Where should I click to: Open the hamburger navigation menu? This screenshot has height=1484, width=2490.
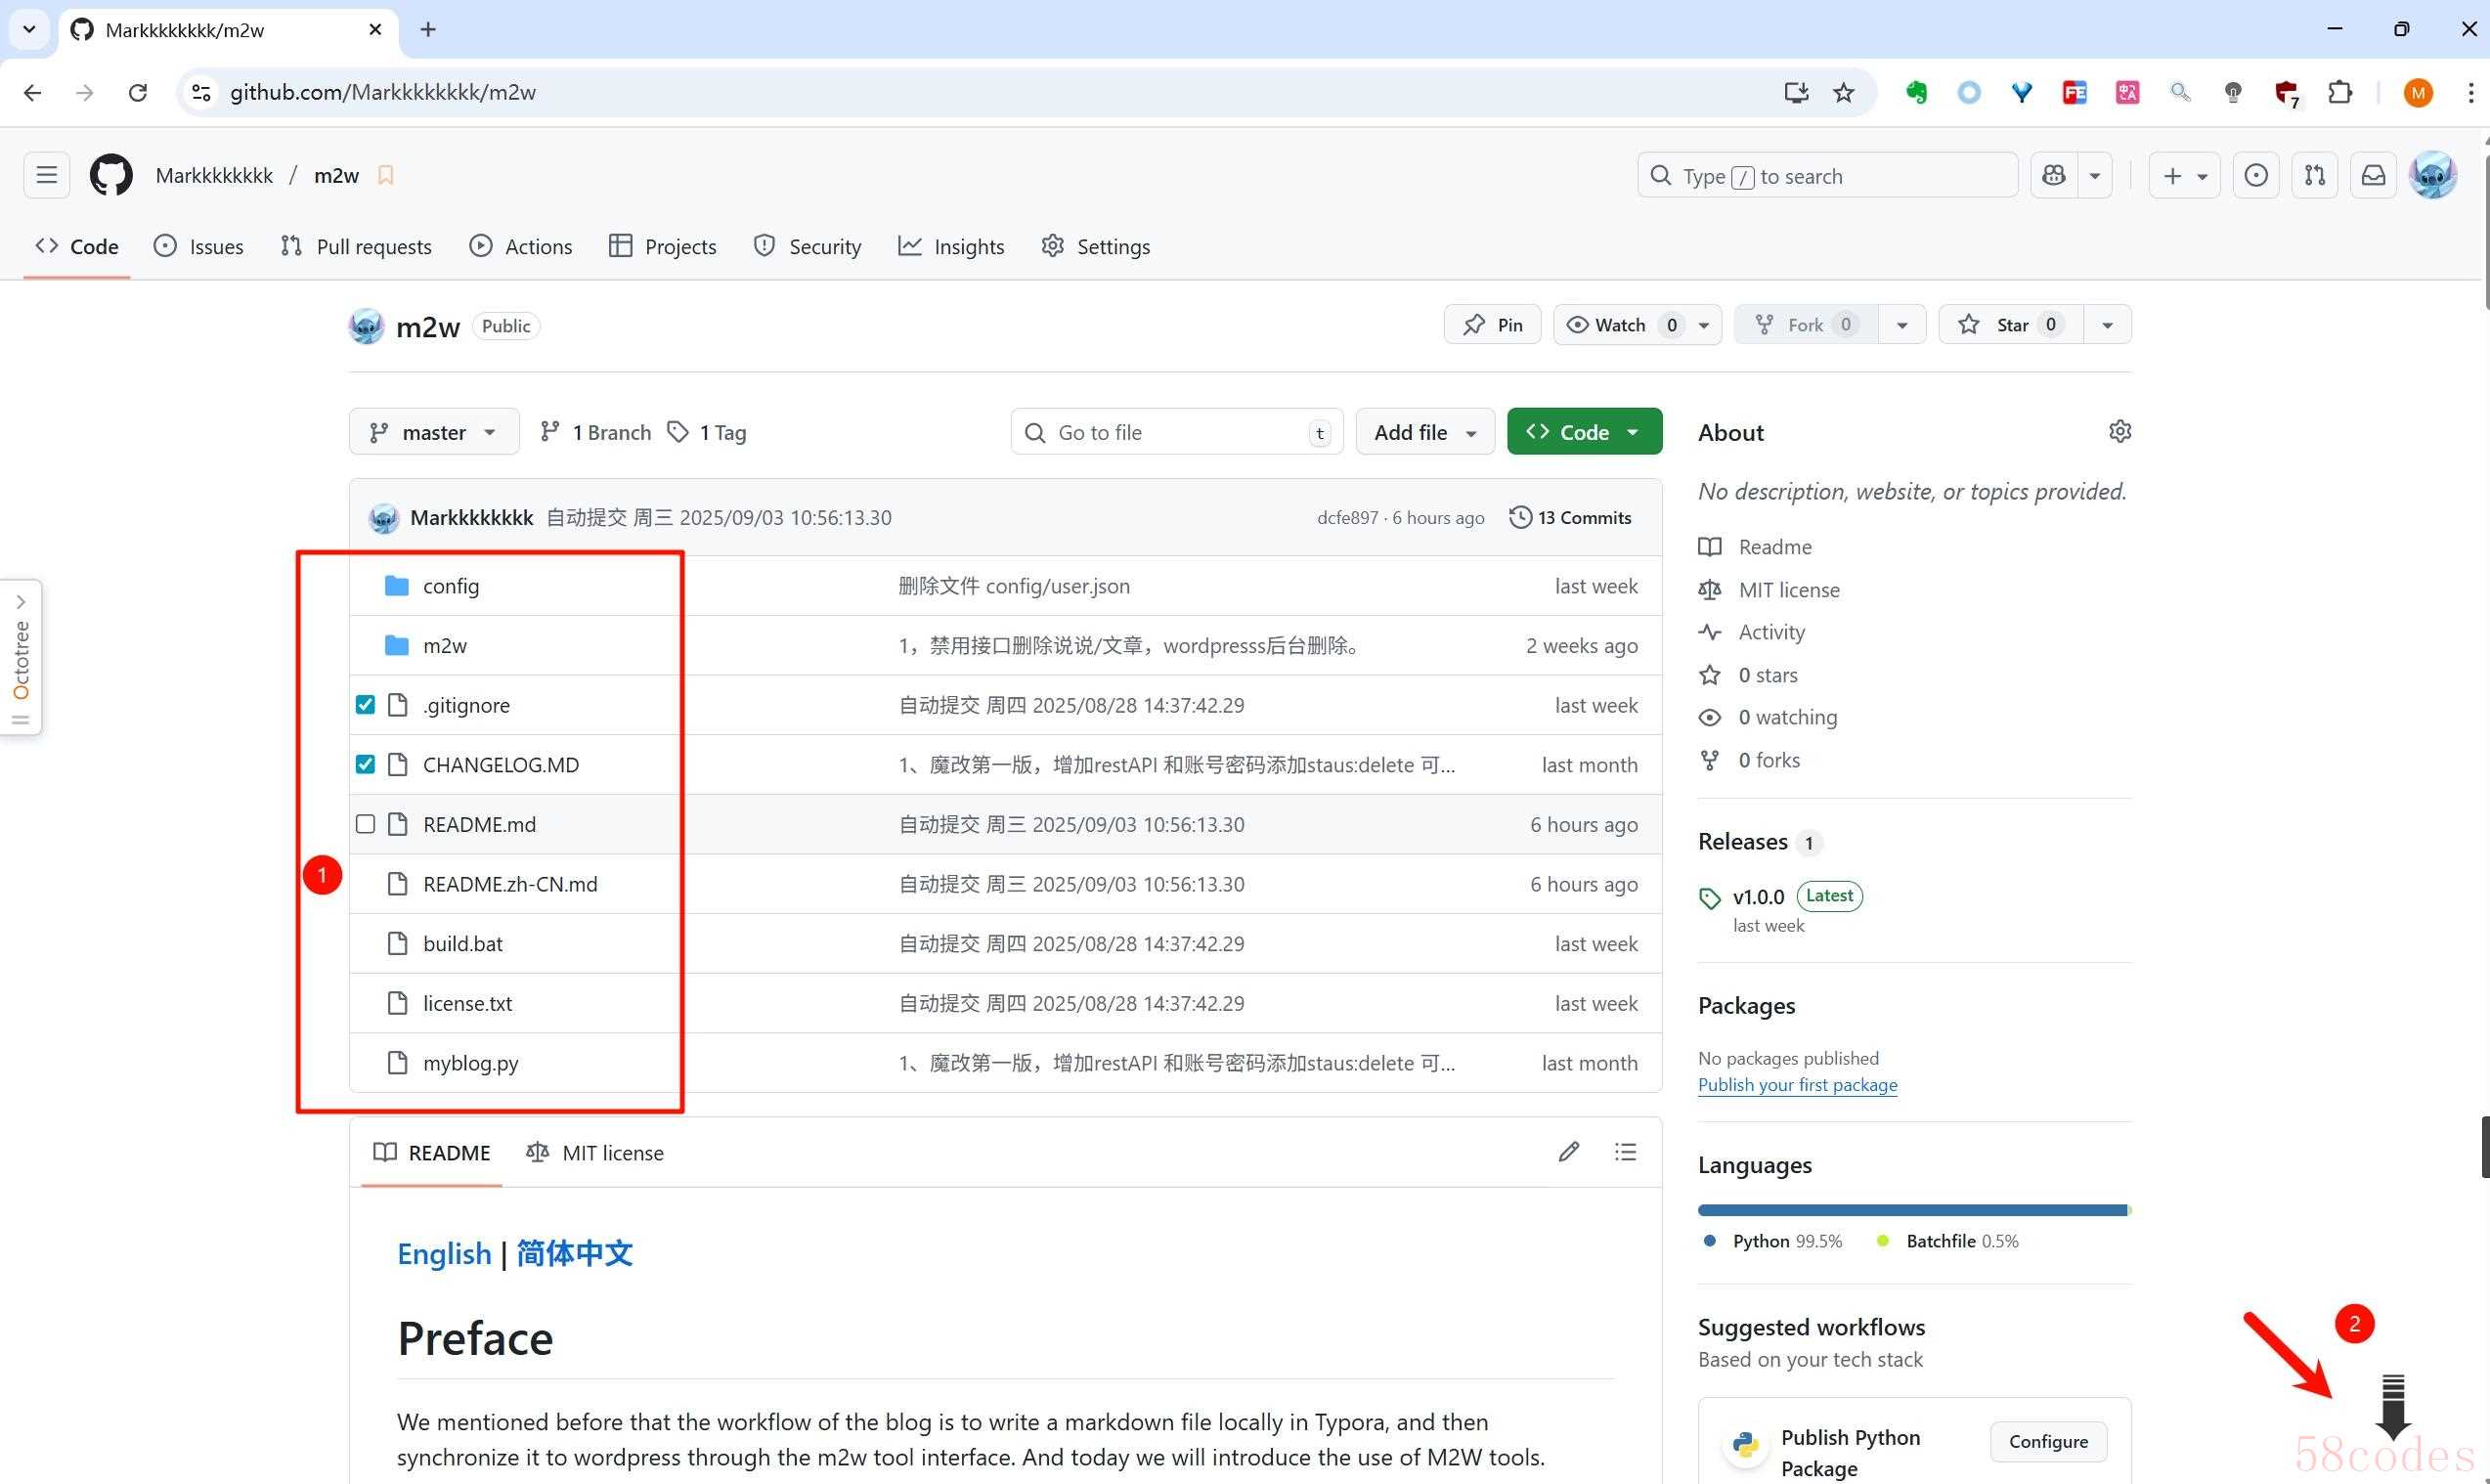[47, 176]
